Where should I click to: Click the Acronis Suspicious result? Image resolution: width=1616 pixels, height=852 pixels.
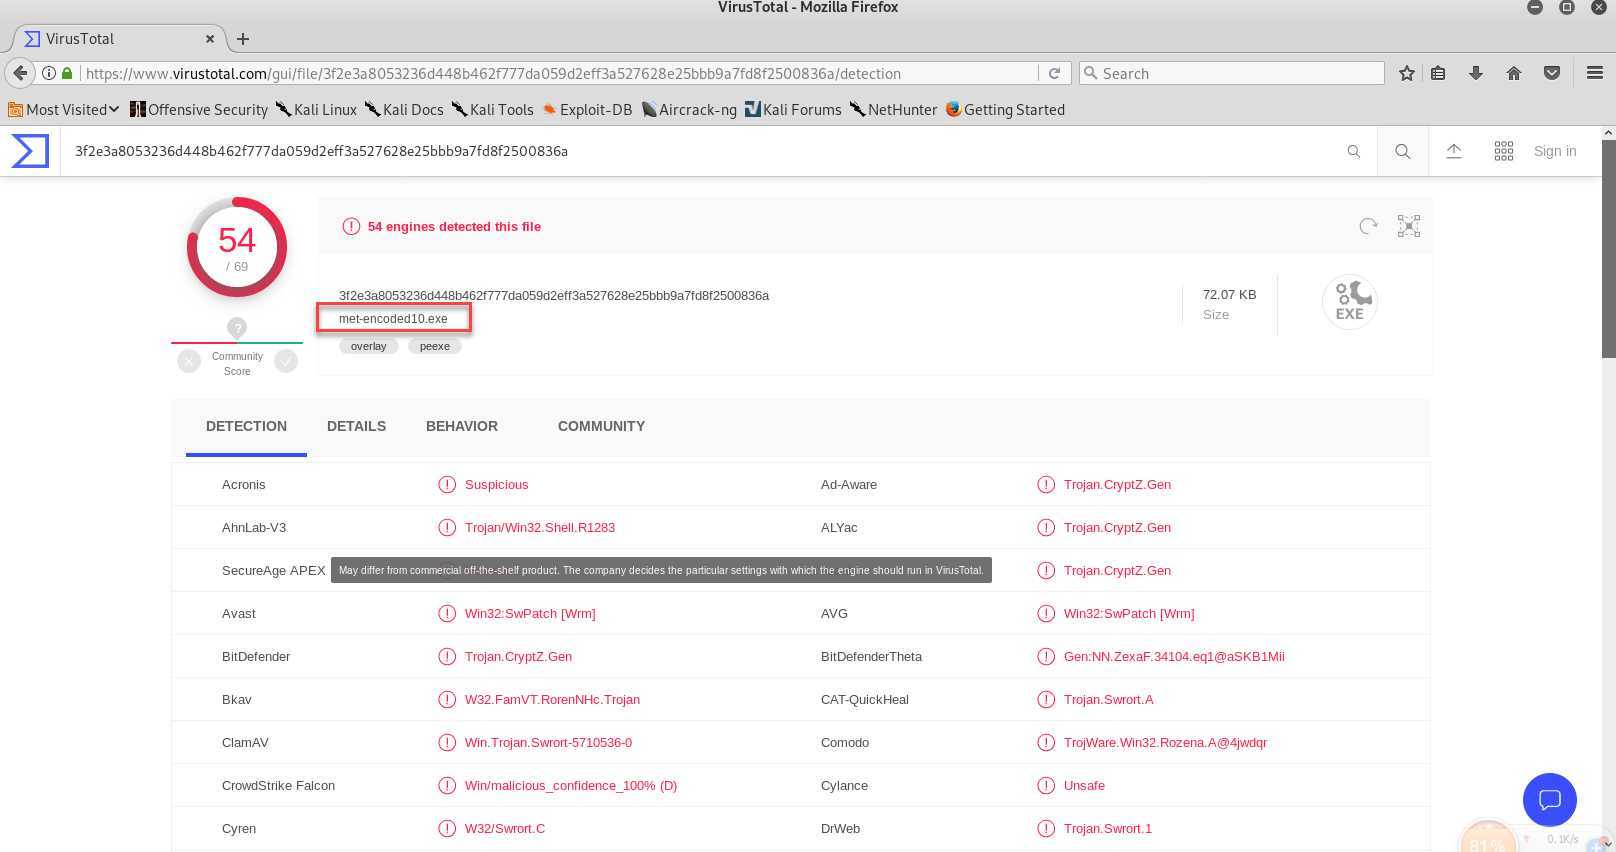(496, 484)
